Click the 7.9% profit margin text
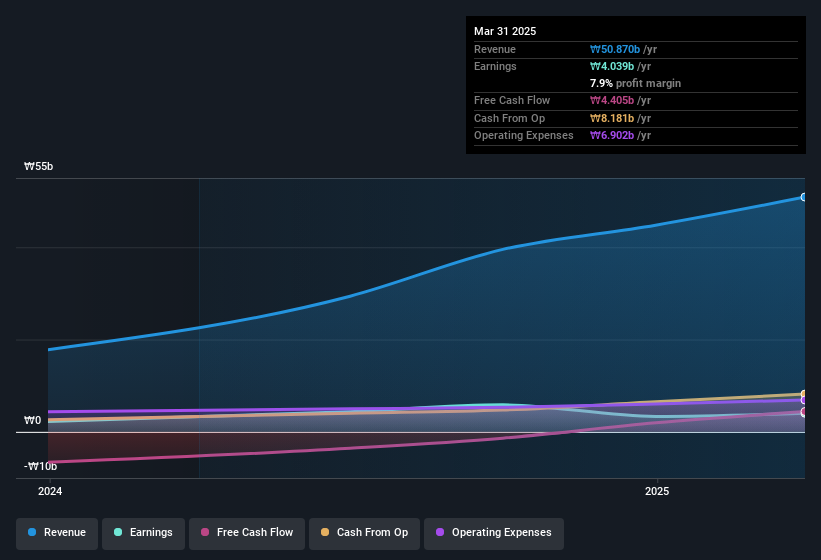821x560 pixels. click(635, 83)
